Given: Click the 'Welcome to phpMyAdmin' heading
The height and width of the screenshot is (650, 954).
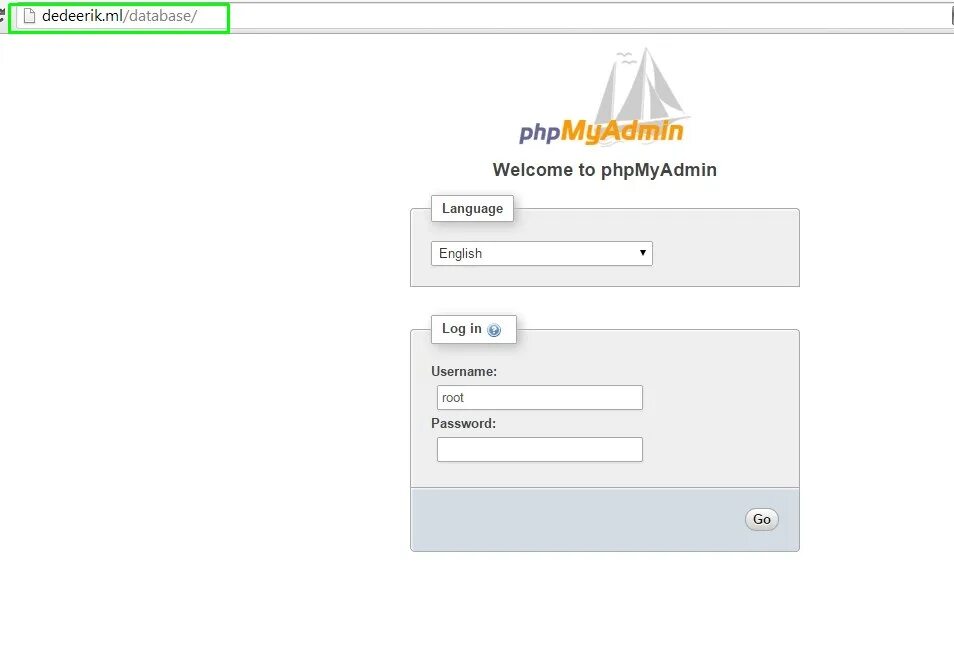Looking at the screenshot, I should [x=605, y=170].
